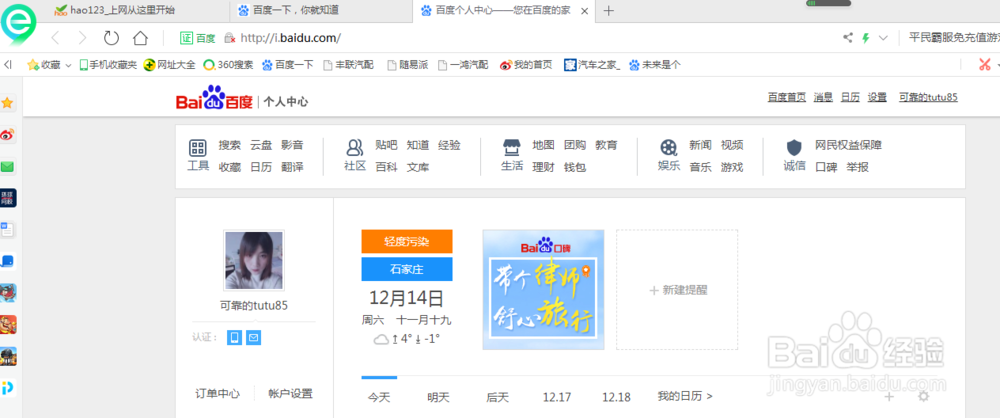The width and height of the screenshot is (1000, 418).
Task: Open 帐户设置 link
Action: 291,394
